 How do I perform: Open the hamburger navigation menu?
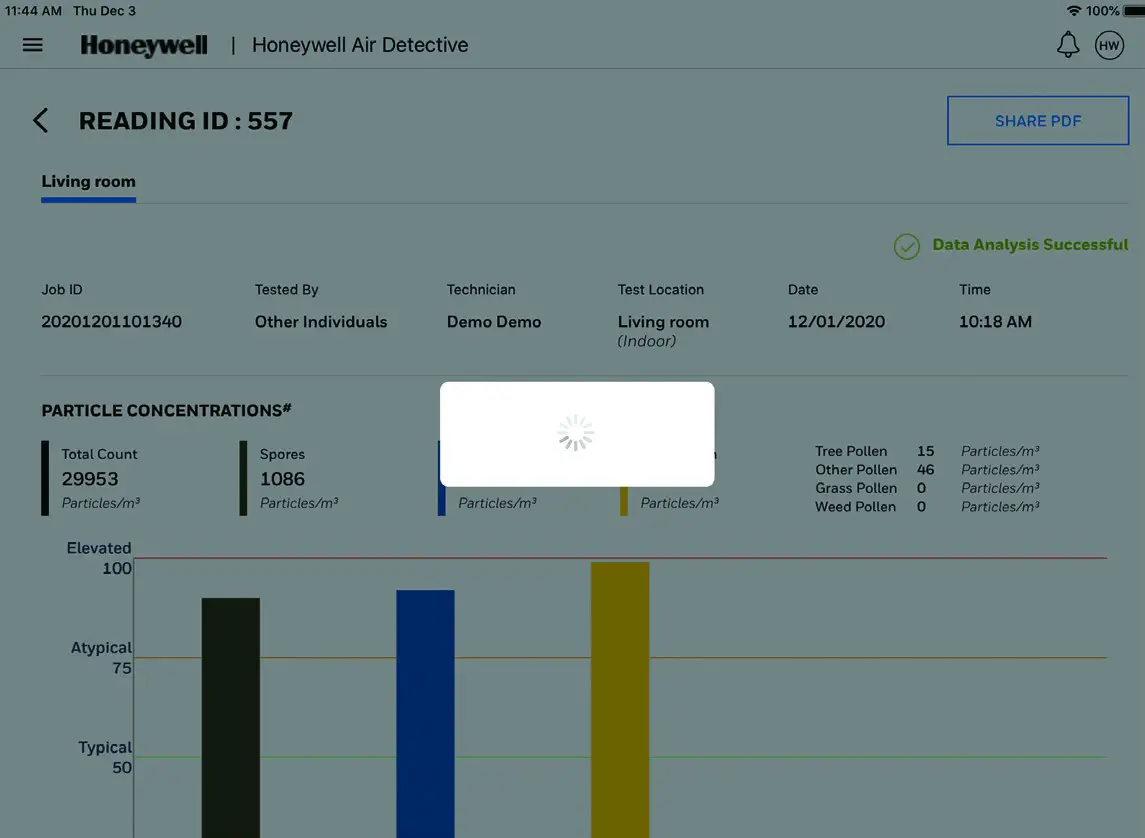[x=32, y=43]
